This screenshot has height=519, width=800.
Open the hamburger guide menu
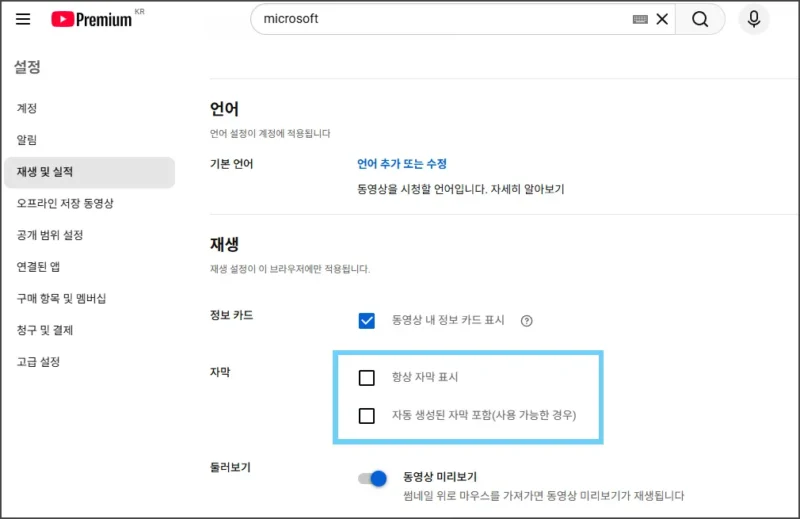(23, 19)
